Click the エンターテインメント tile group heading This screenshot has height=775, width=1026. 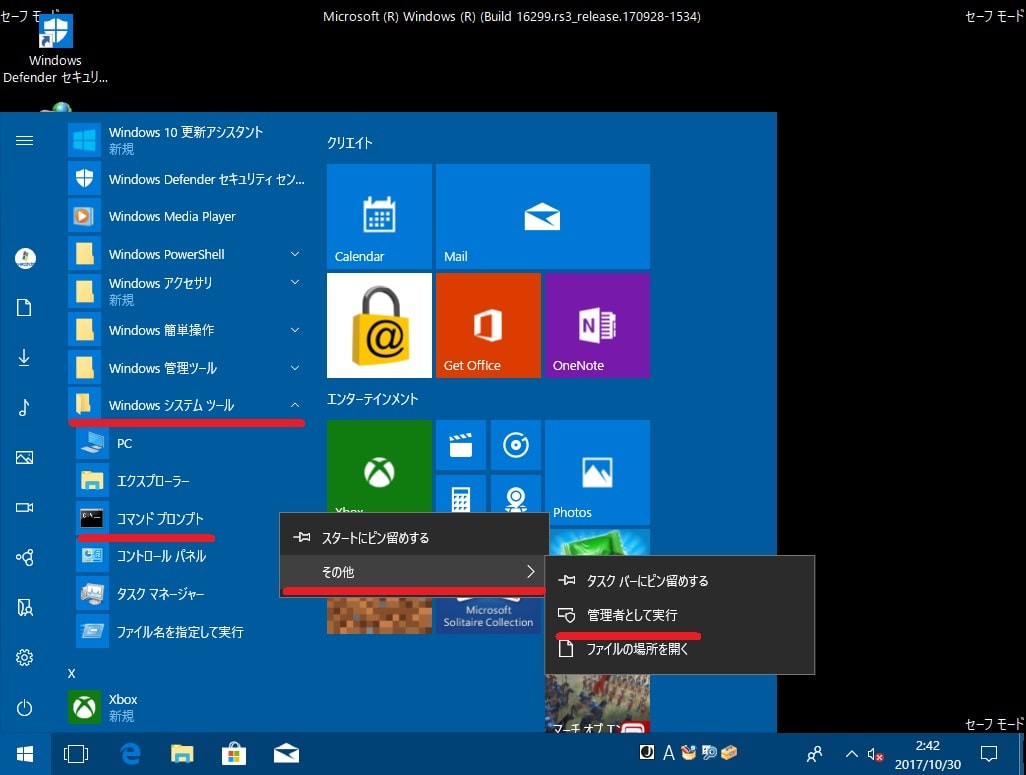372,399
